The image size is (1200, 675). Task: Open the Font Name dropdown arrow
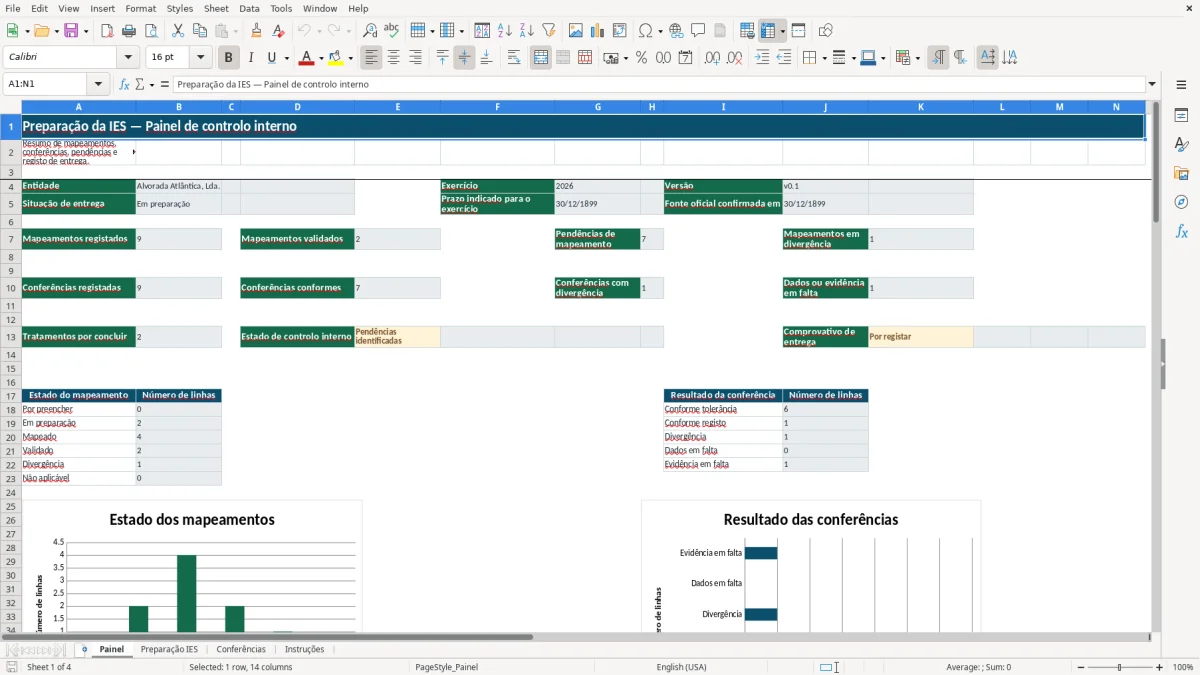click(x=128, y=58)
